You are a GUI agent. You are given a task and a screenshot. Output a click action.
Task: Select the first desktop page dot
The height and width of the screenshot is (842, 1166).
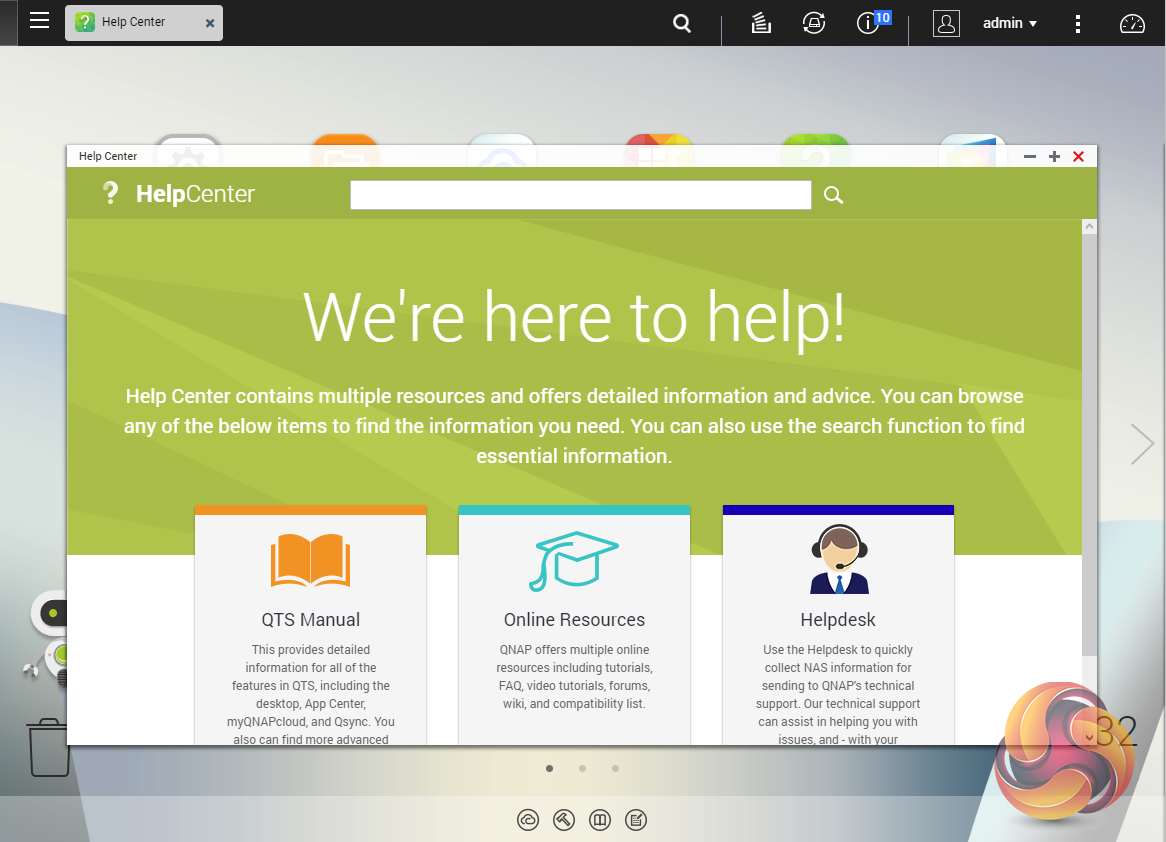coord(550,768)
